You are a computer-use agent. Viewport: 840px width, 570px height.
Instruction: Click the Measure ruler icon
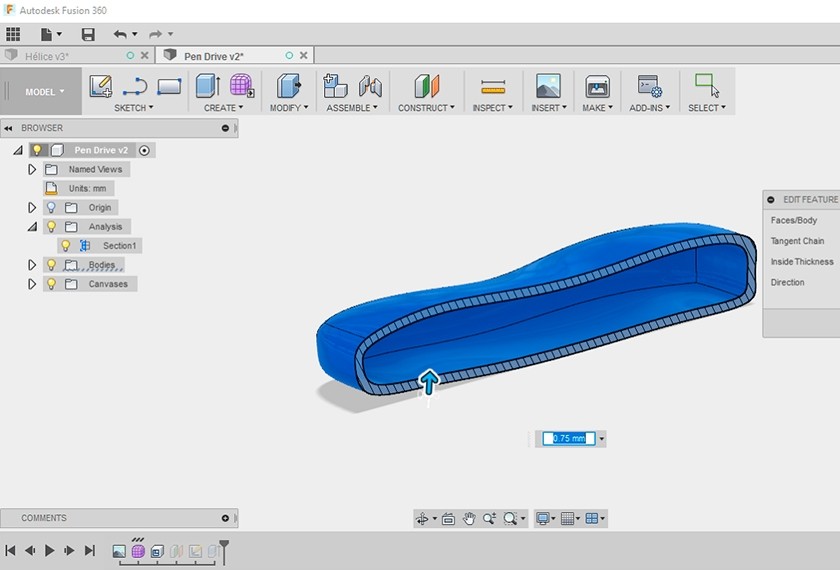[x=492, y=86]
